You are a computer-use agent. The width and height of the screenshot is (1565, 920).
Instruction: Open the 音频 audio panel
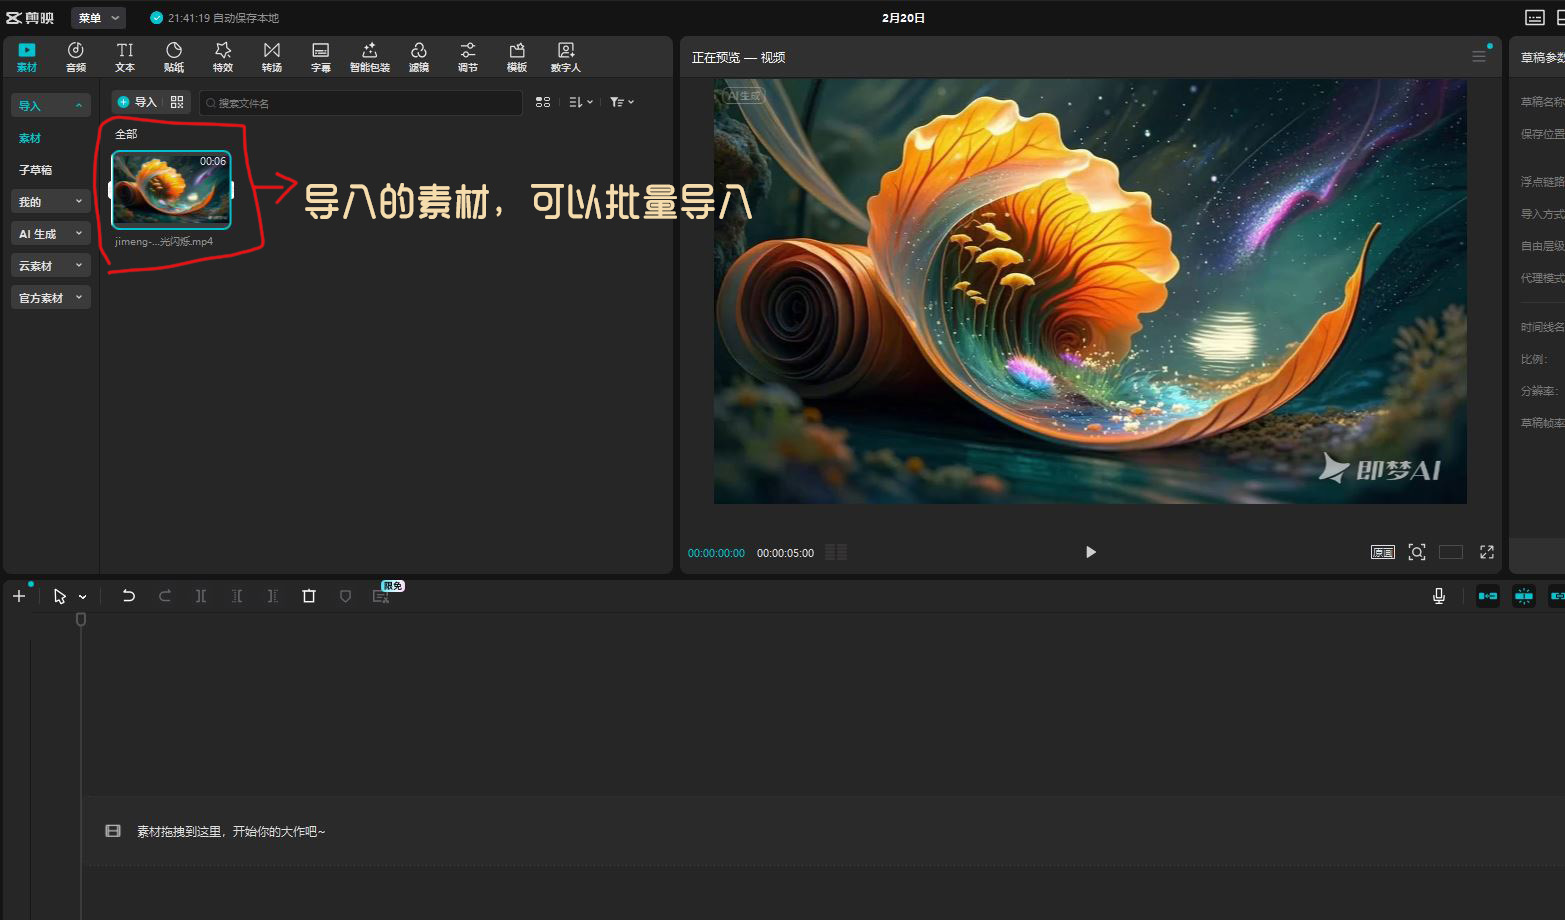point(76,57)
